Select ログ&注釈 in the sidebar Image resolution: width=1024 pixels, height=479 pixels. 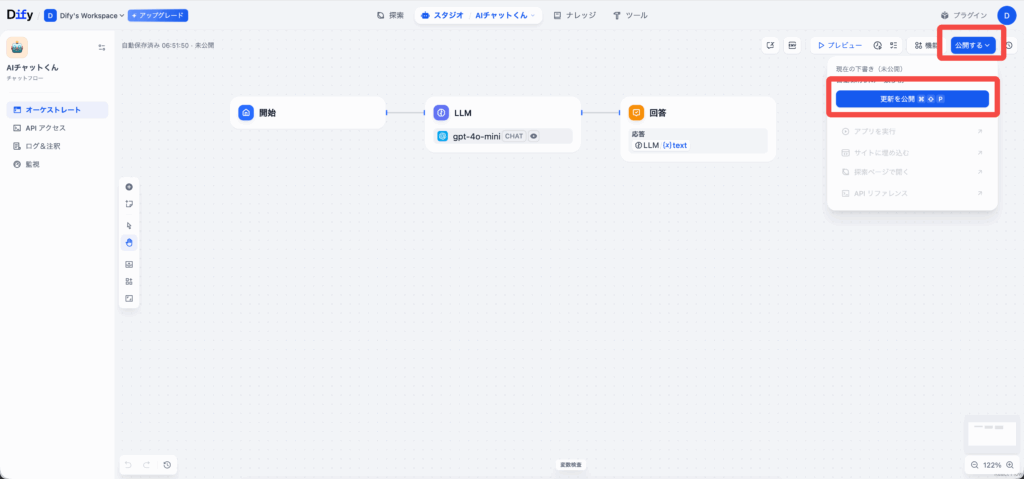(42, 146)
